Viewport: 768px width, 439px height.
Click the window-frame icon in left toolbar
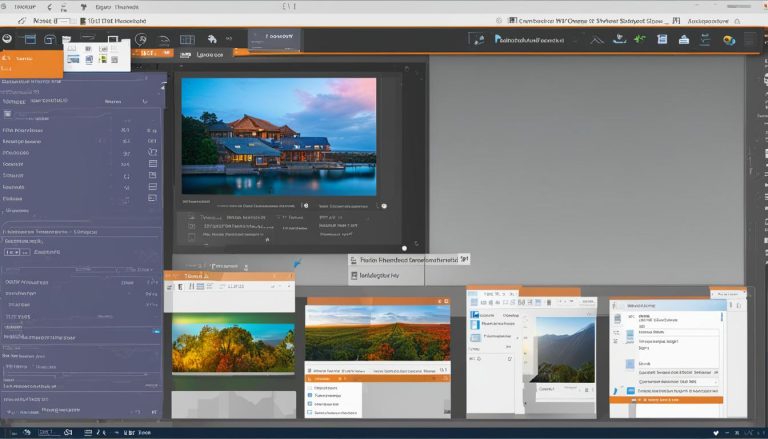point(29,40)
